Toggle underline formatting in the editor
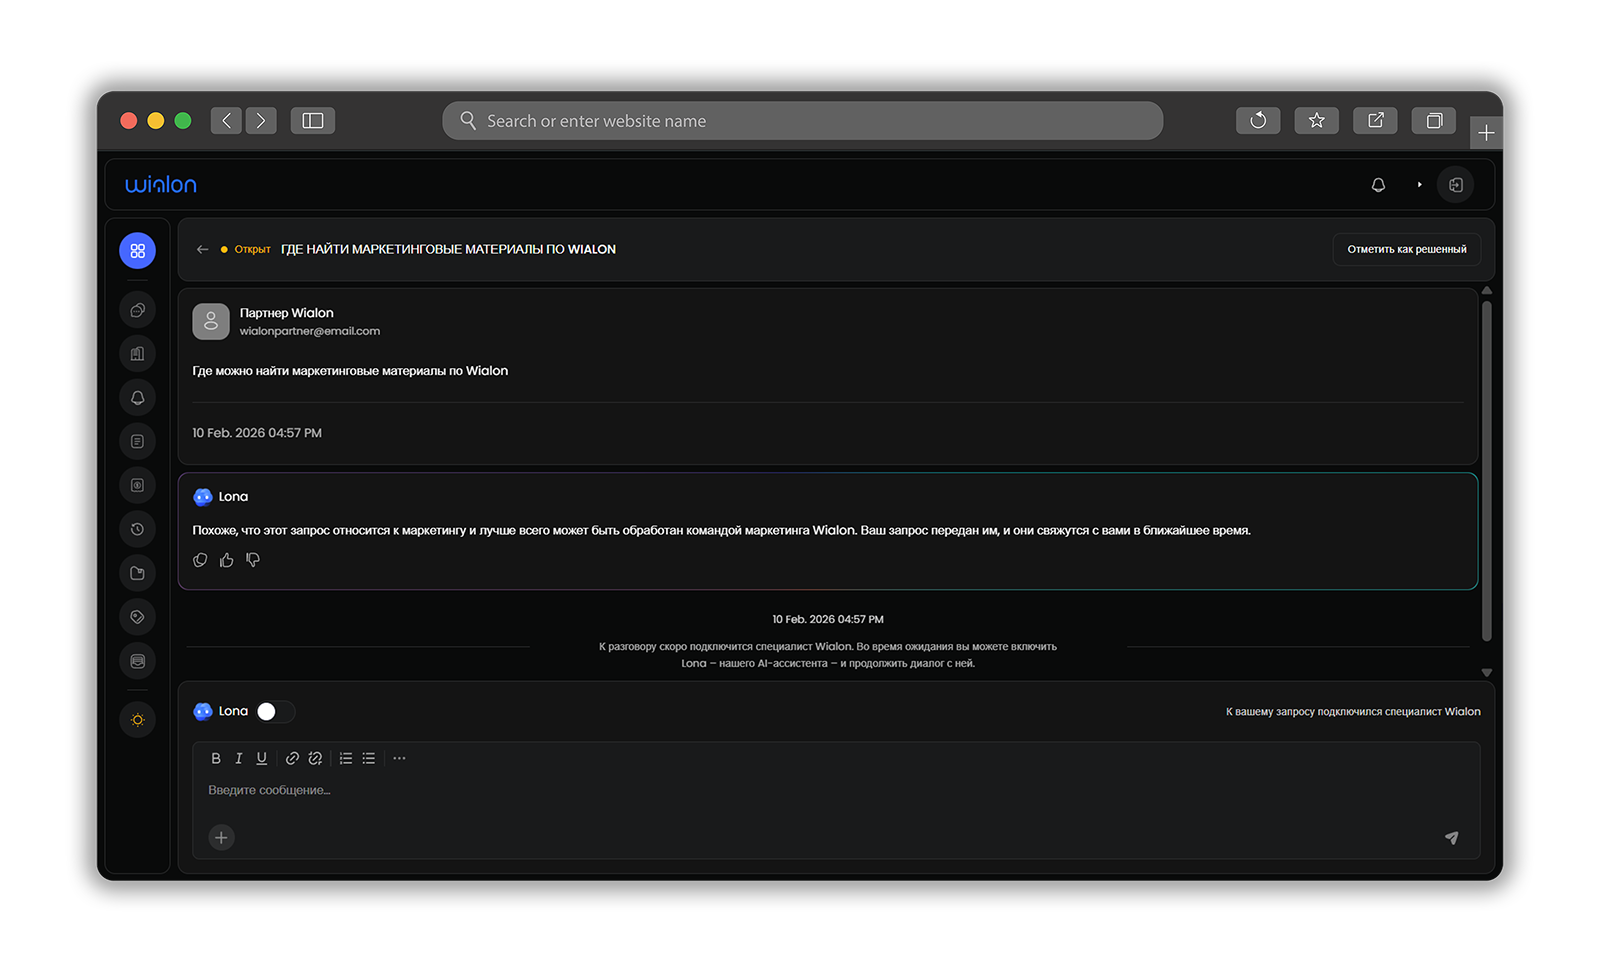Screen dimensions: 1600x972 [x=261, y=758]
